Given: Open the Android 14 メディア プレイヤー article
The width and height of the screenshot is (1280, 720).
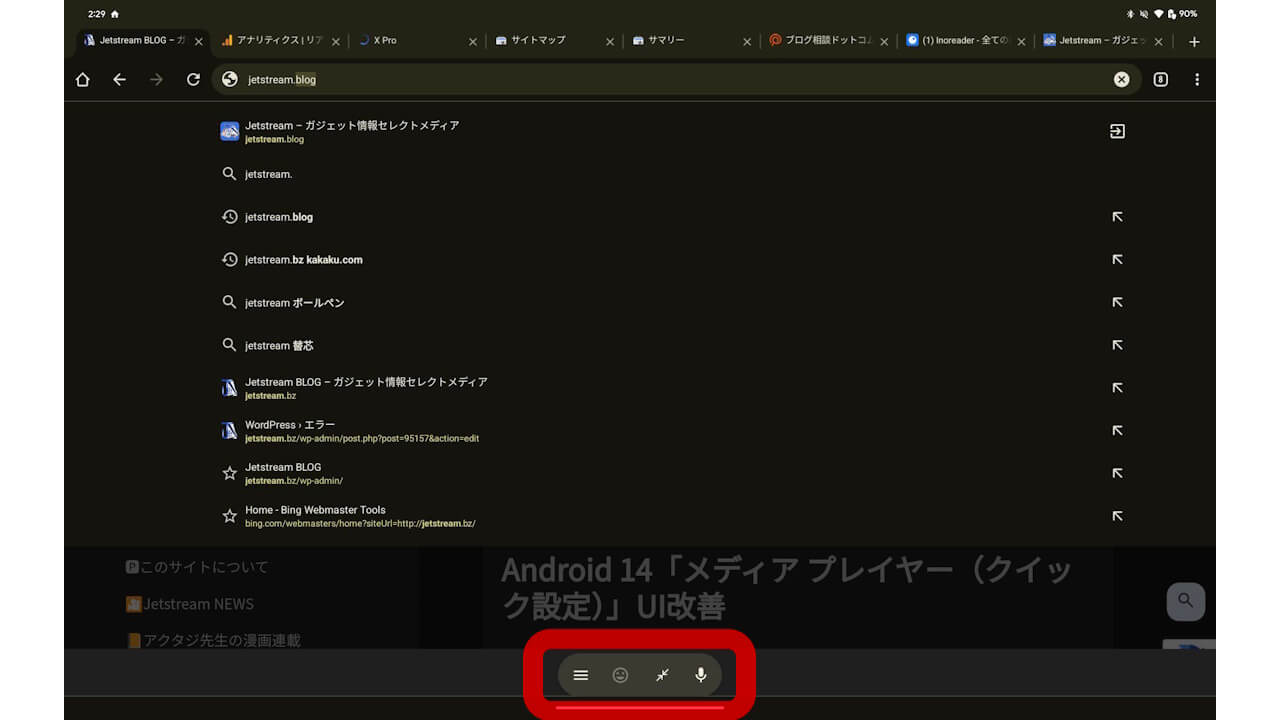Looking at the screenshot, I should (x=786, y=587).
